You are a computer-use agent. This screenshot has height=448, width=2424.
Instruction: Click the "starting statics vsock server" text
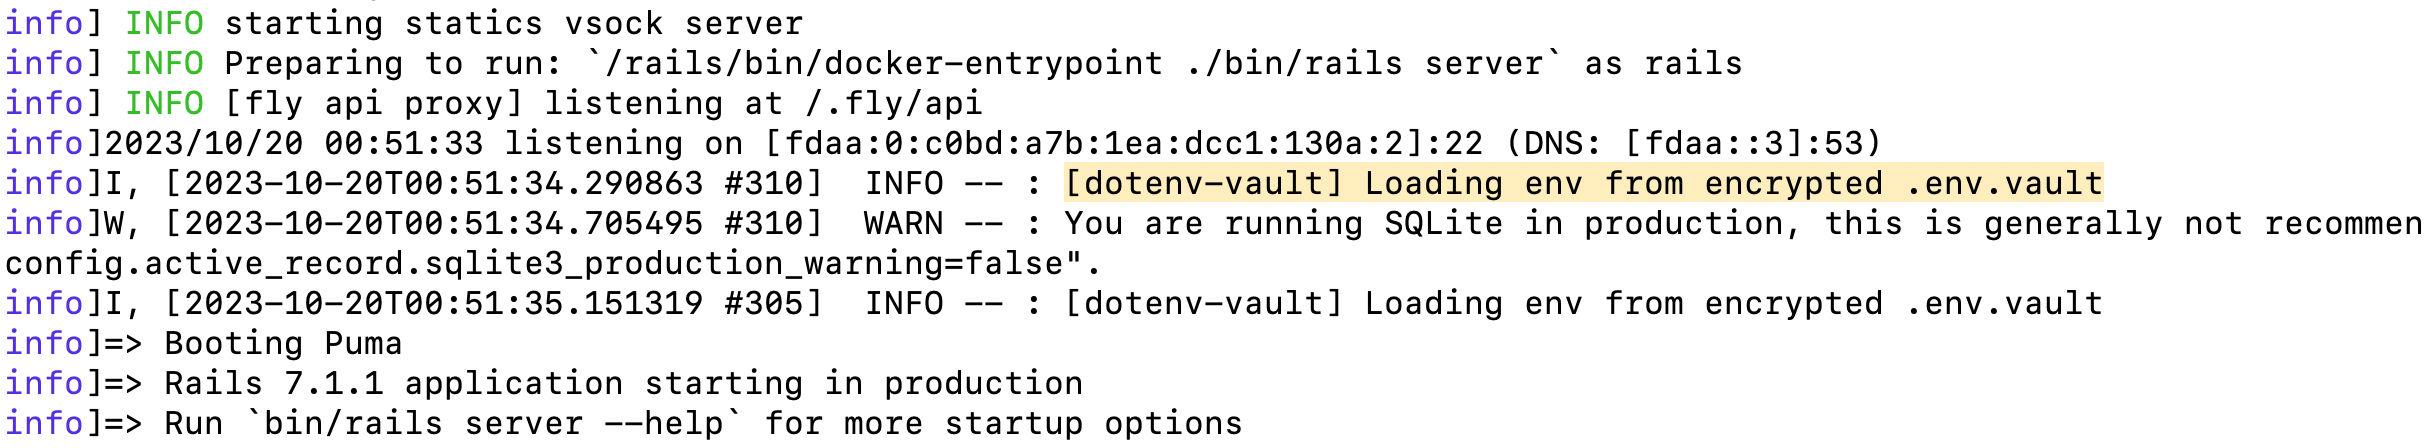click(513, 24)
